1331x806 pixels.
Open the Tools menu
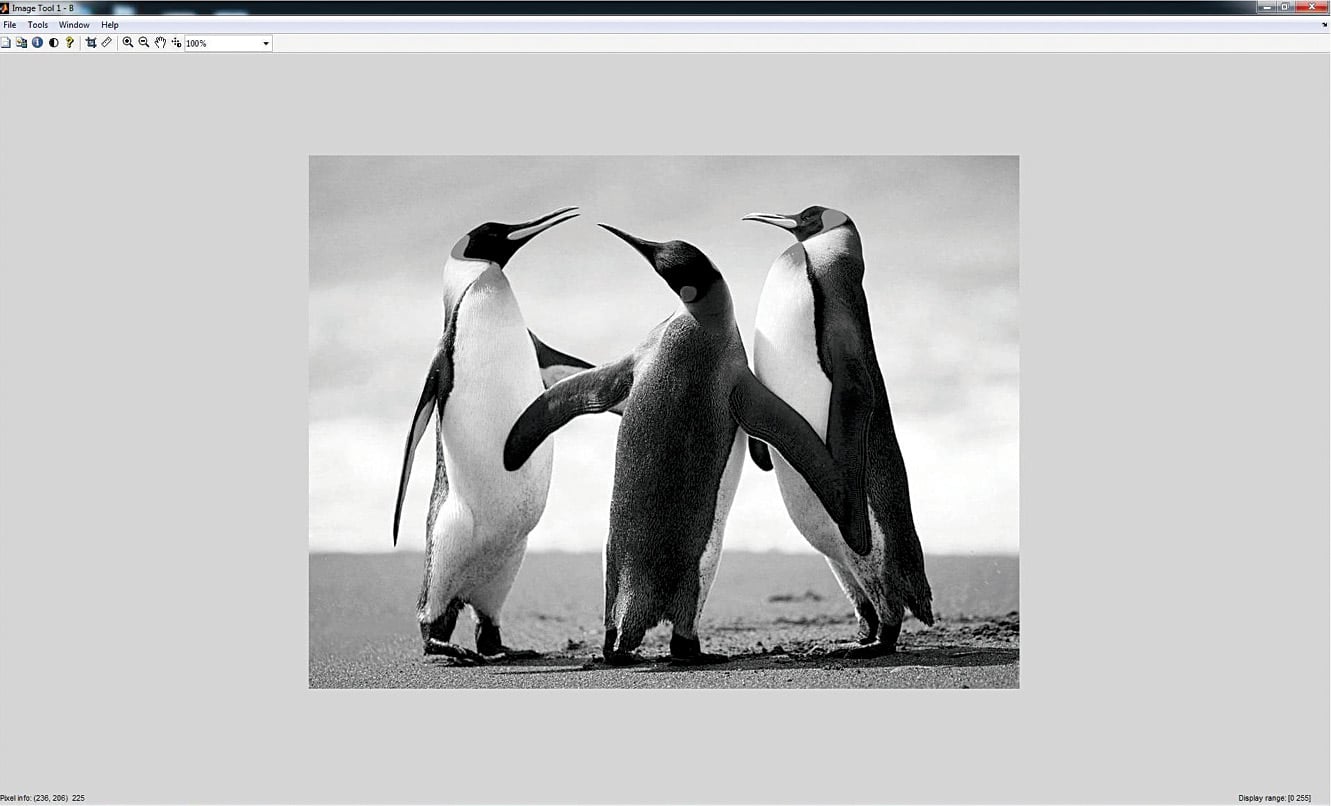(37, 24)
